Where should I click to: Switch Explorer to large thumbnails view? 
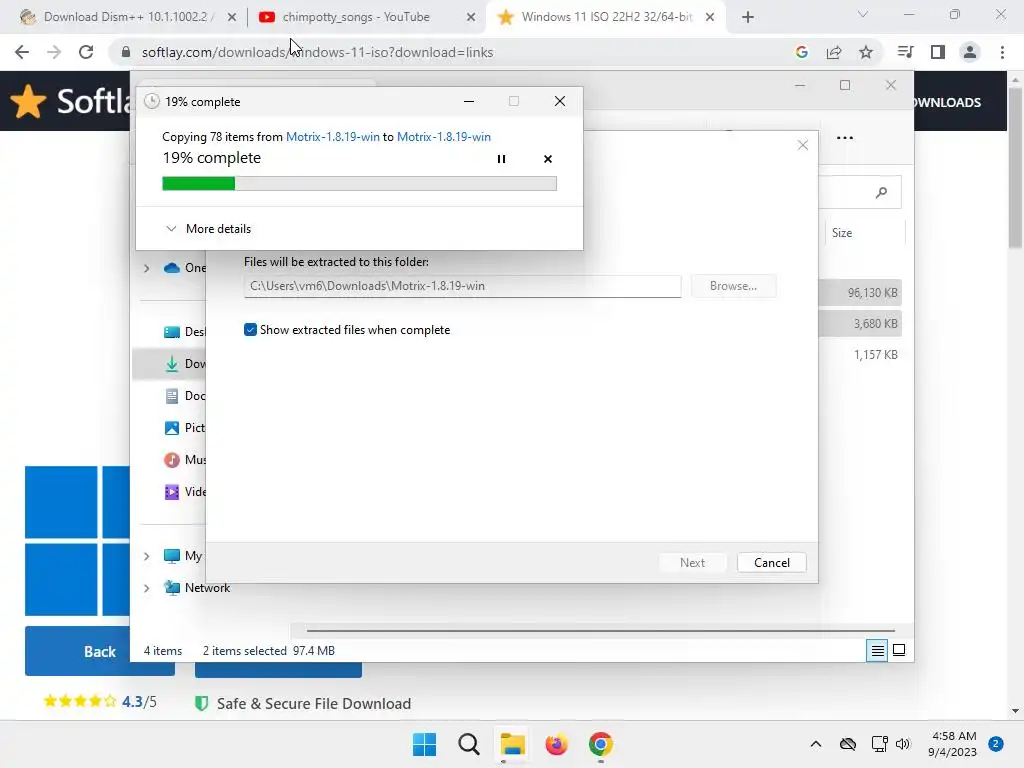[899, 650]
